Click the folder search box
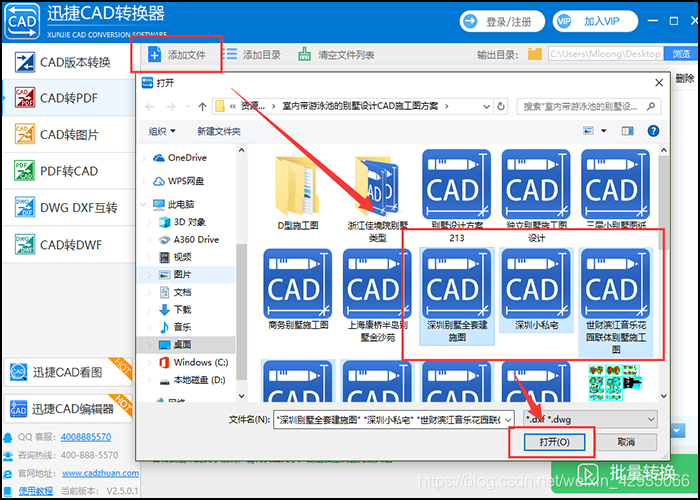 (588, 107)
